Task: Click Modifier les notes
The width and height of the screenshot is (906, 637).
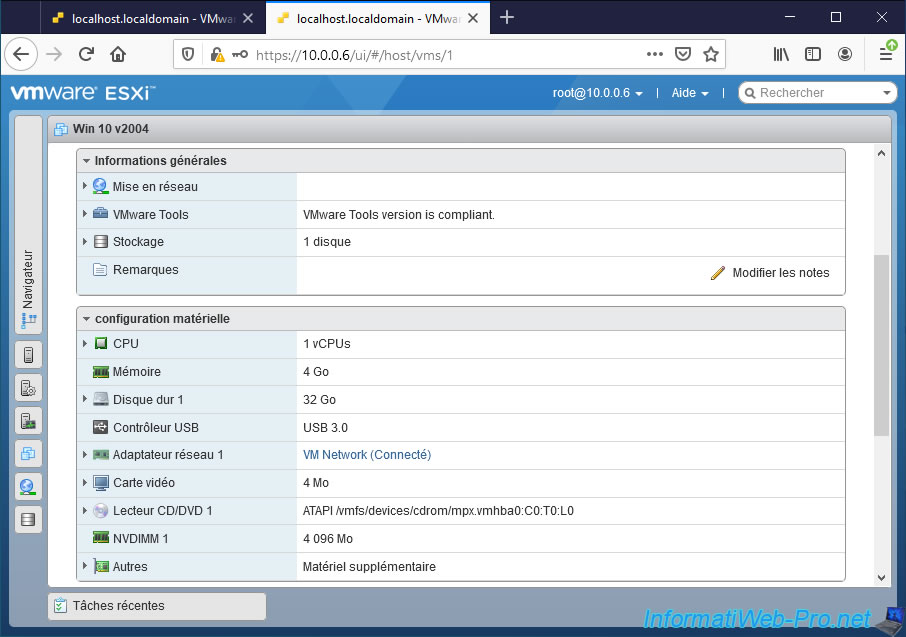Action: click(x=770, y=273)
